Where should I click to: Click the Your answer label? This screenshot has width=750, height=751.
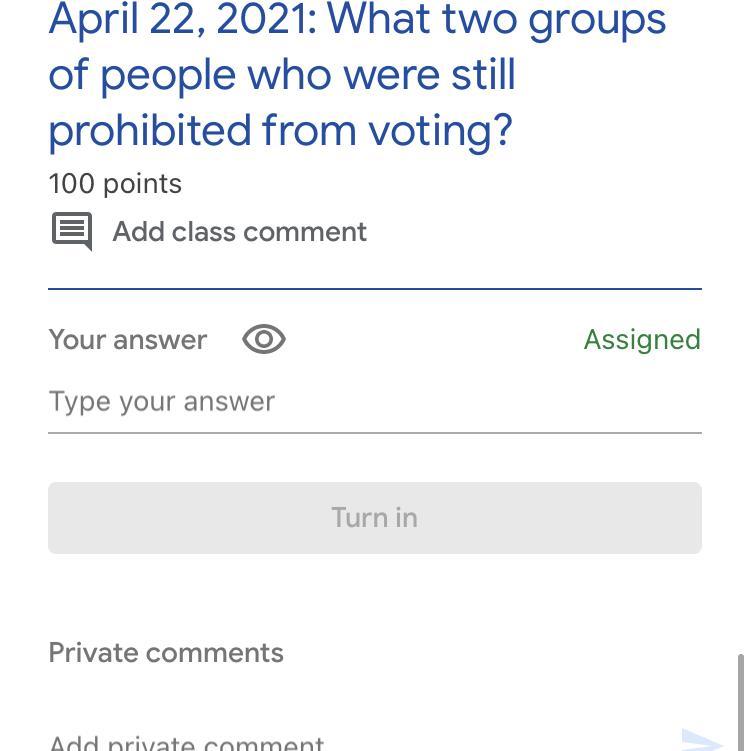[x=128, y=340]
